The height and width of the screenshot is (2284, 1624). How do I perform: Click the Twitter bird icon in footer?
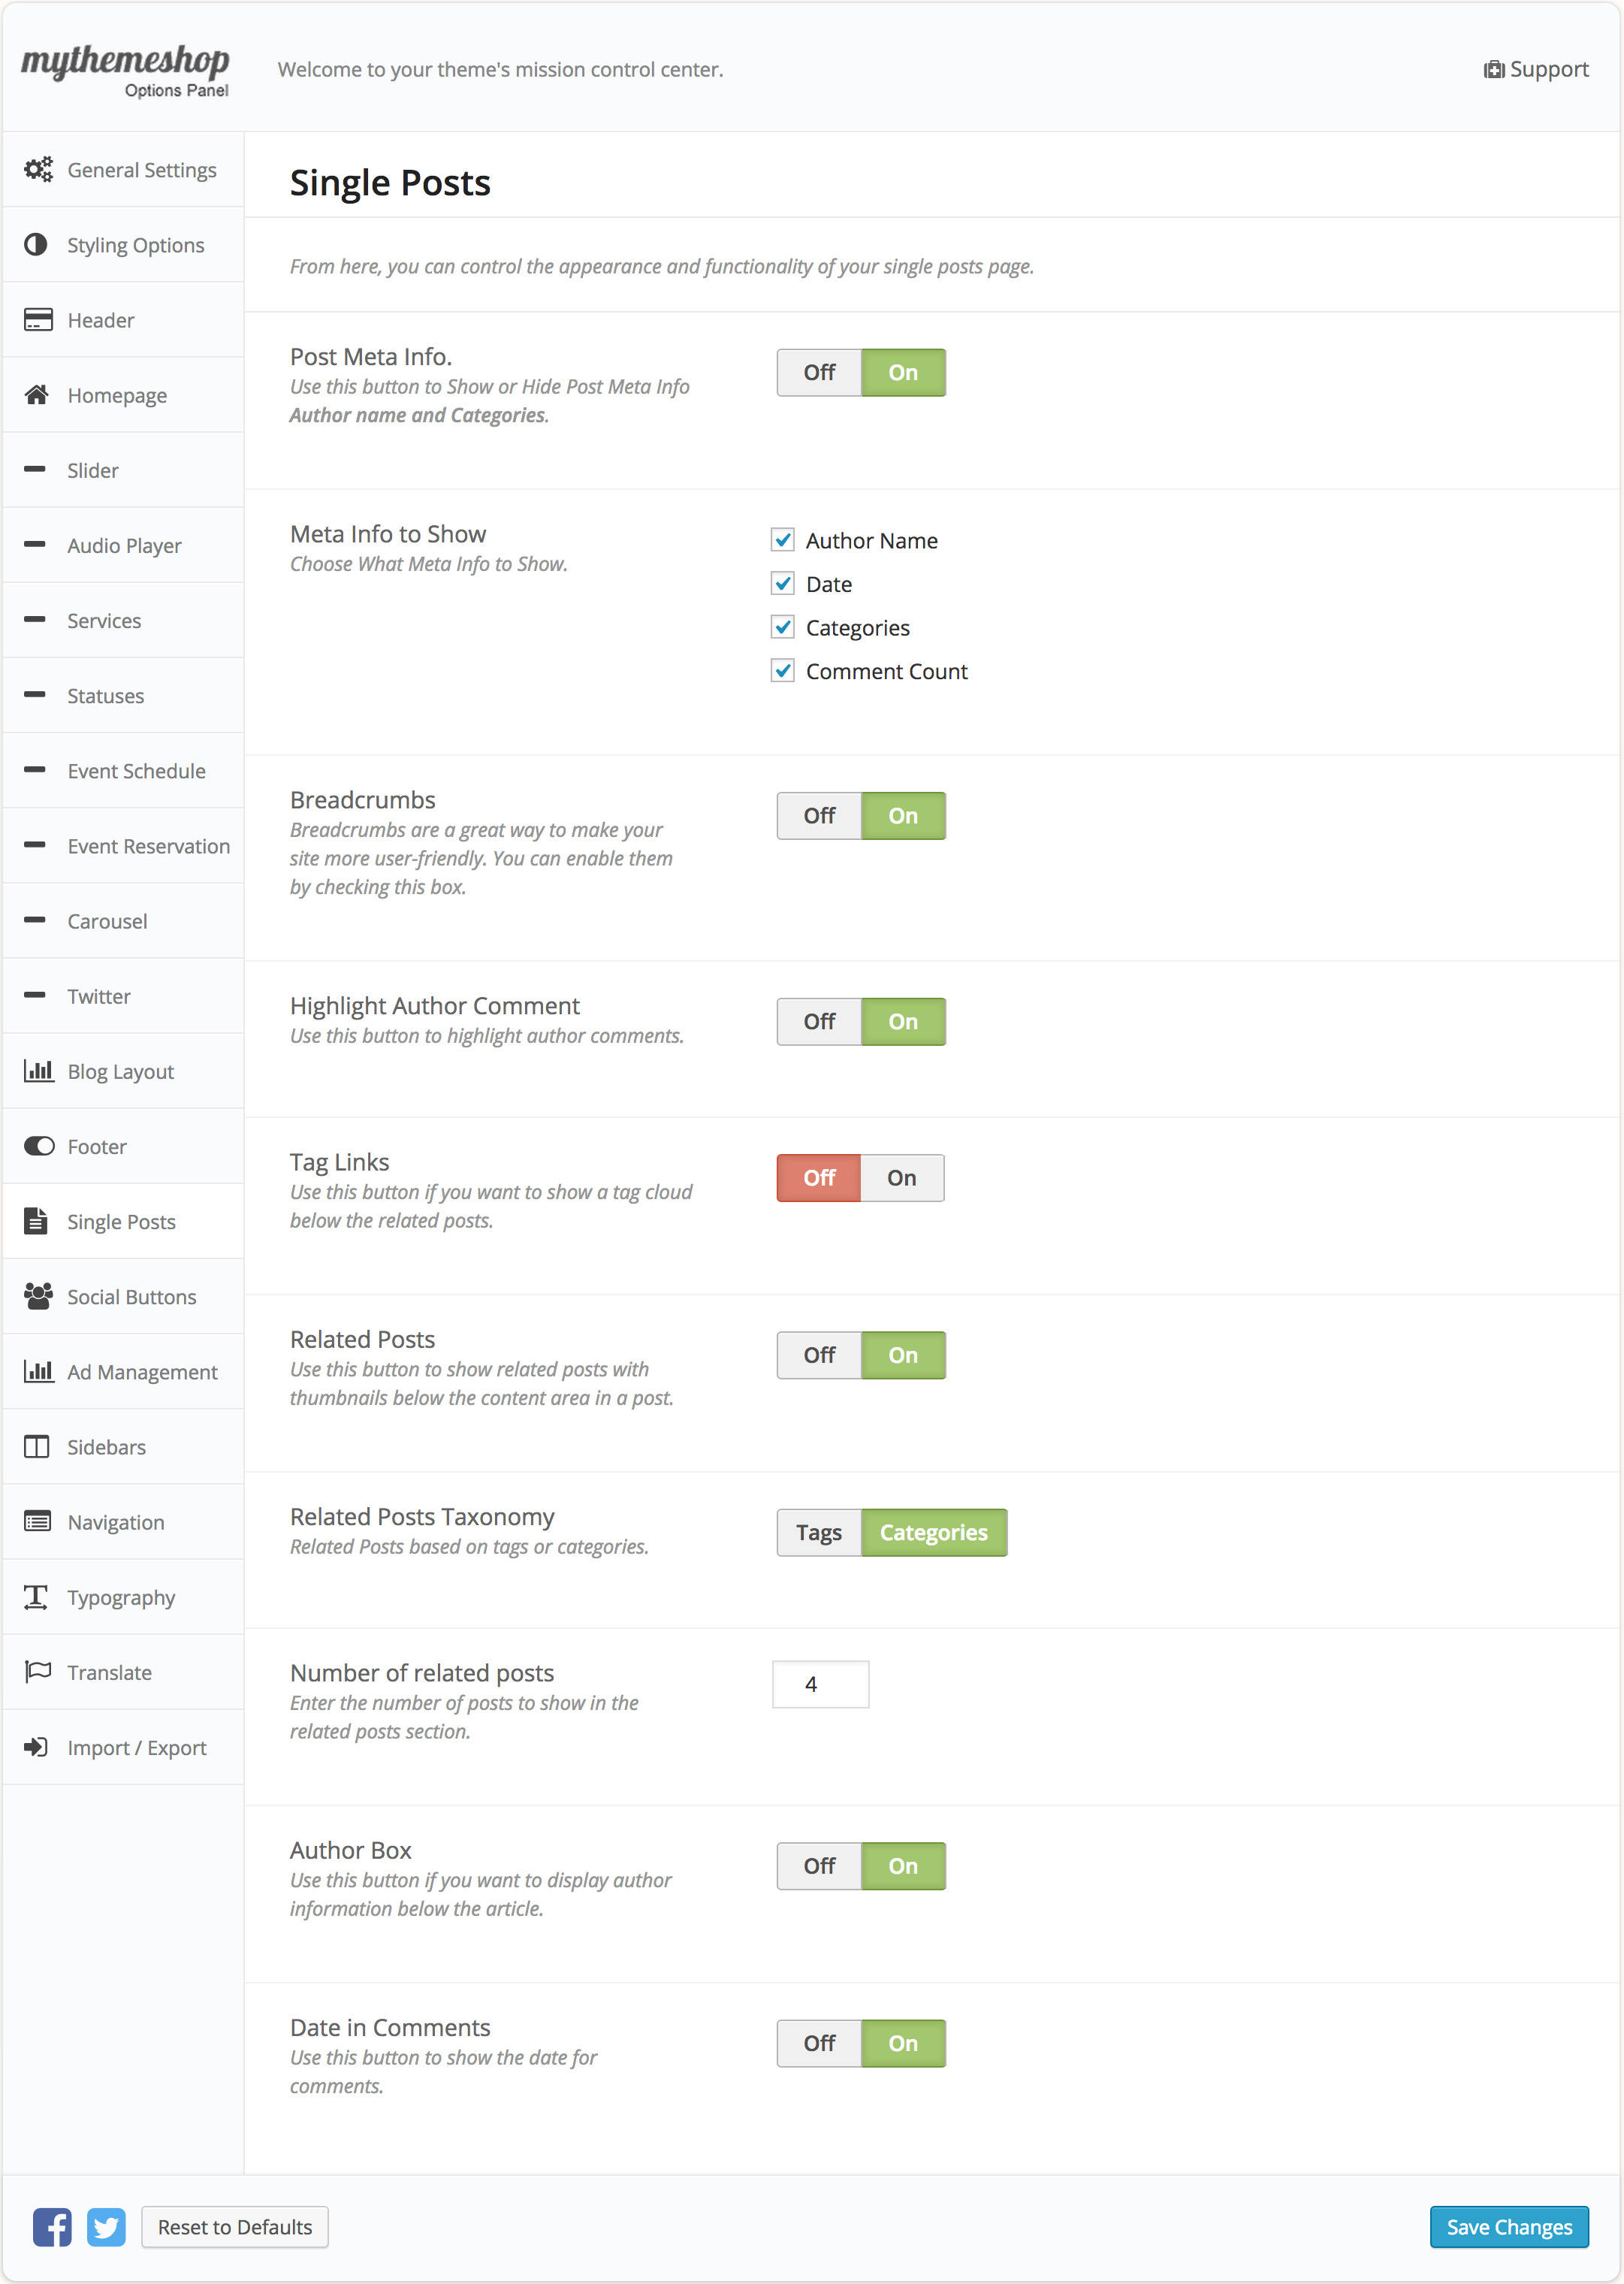point(106,2227)
